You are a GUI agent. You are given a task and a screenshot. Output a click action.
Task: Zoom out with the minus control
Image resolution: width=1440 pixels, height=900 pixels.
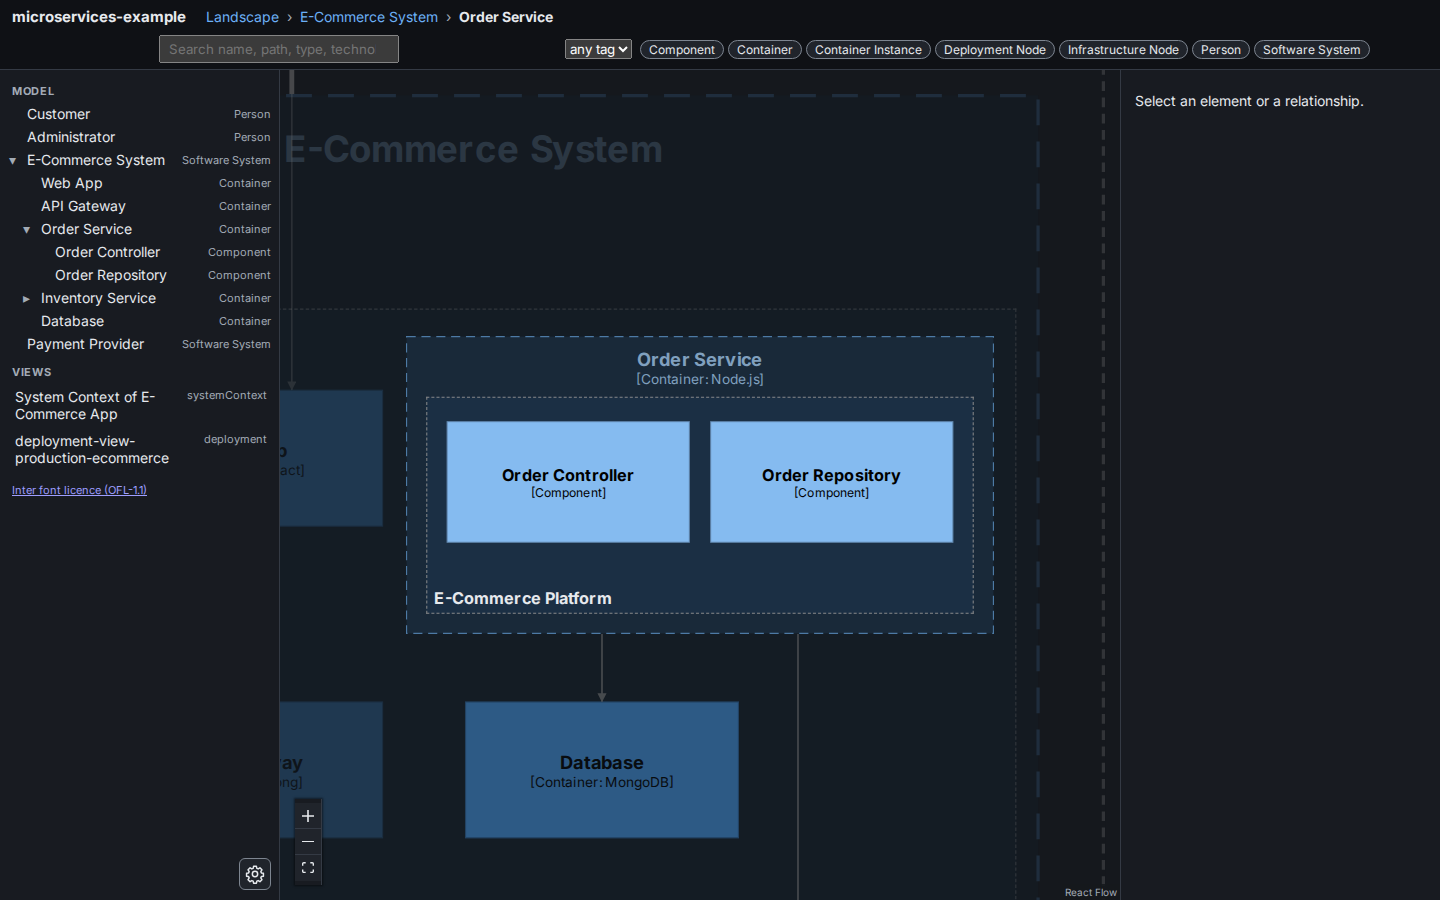pos(308,842)
